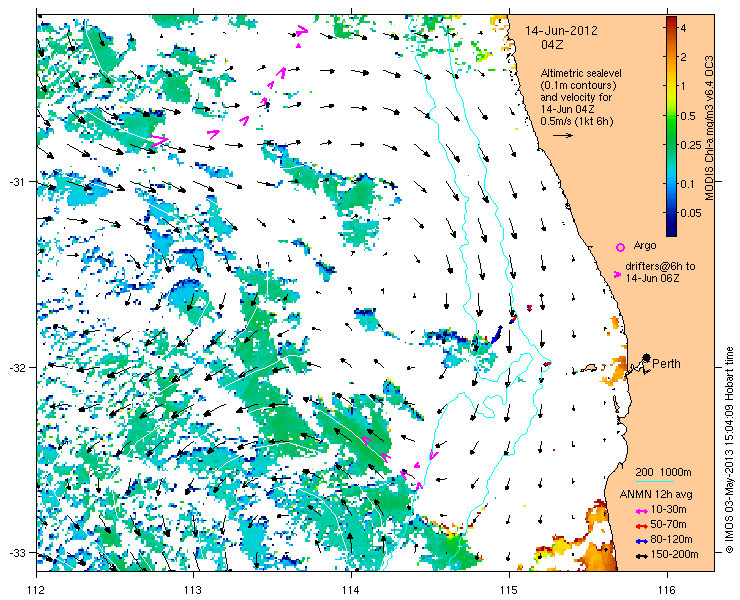Click the color bar value 2
Viewport: 740px width, 600px height.
(x=683, y=57)
